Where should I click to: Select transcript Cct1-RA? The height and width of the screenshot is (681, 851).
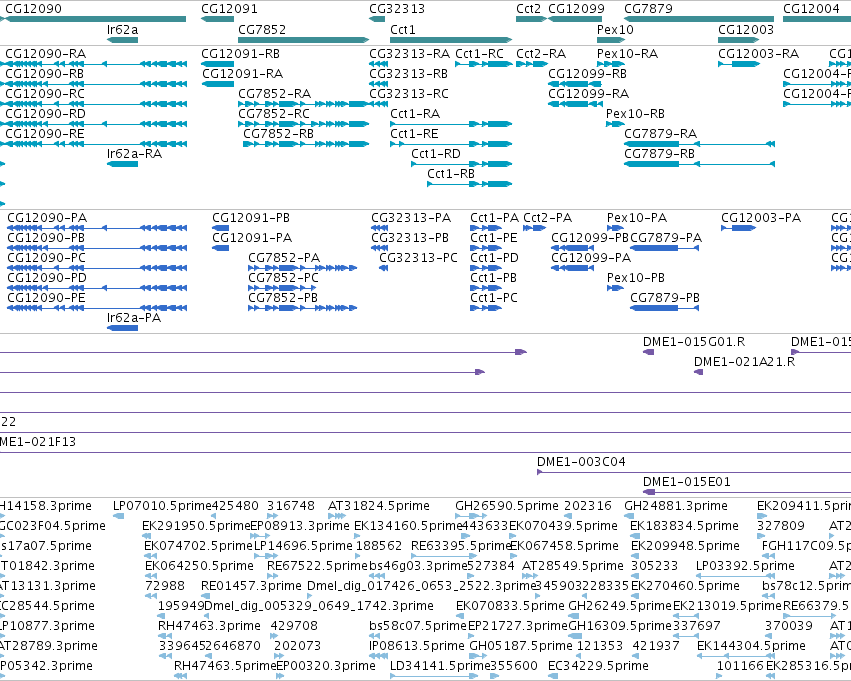pyautogui.click(x=415, y=114)
